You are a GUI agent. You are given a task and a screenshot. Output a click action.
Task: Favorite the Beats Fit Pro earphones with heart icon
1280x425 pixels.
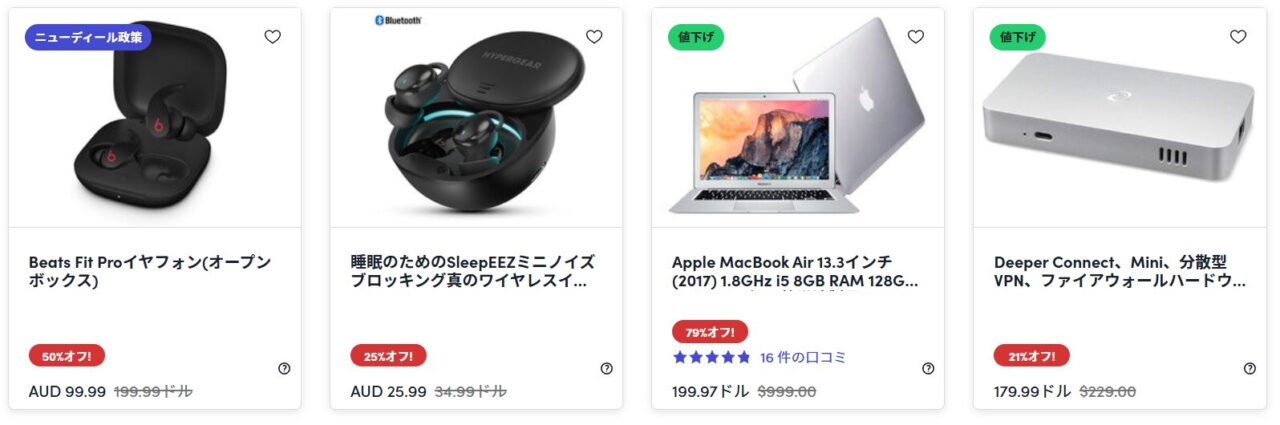click(272, 37)
